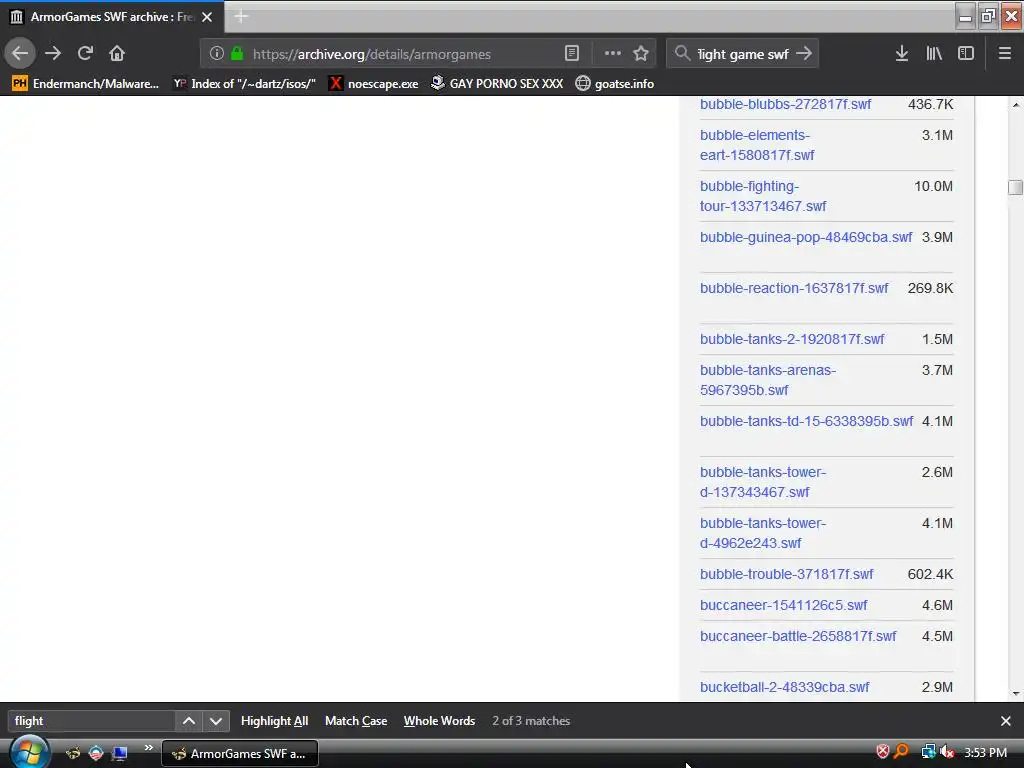Open bubble-trouble-371817f.swf link
The height and width of the screenshot is (768, 1024).
pyautogui.click(x=786, y=574)
